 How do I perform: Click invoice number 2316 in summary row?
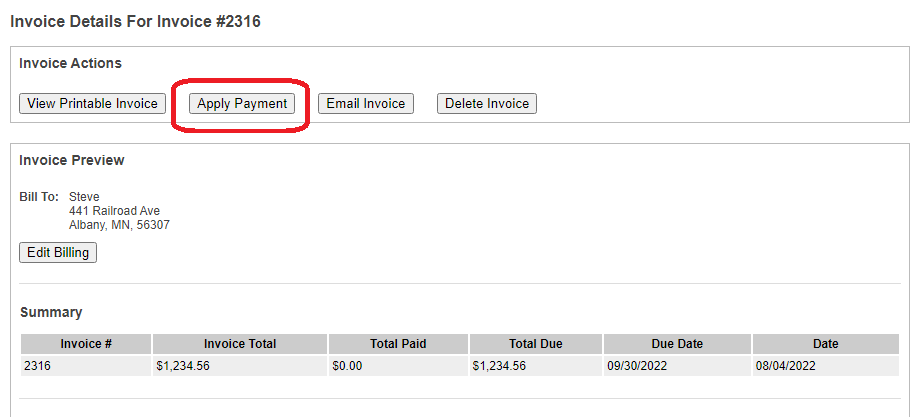tap(37, 366)
